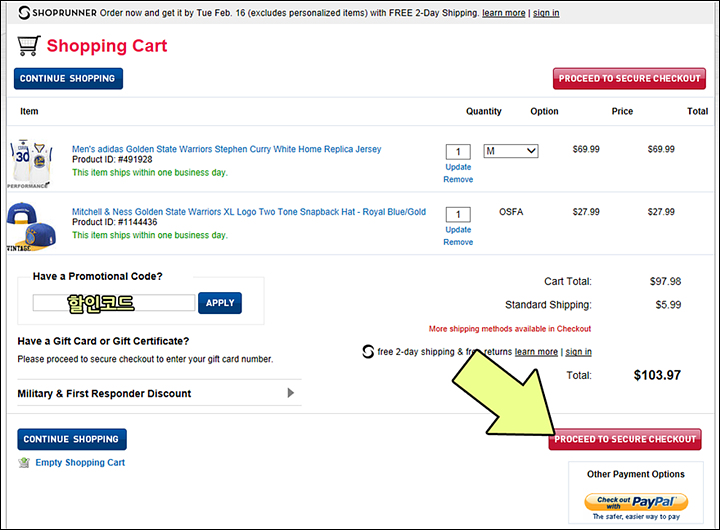Viewport: 720px width, 530px height.
Task: Click the ShopRunner icon near free 2-day shipping
Action: tap(368, 351)
